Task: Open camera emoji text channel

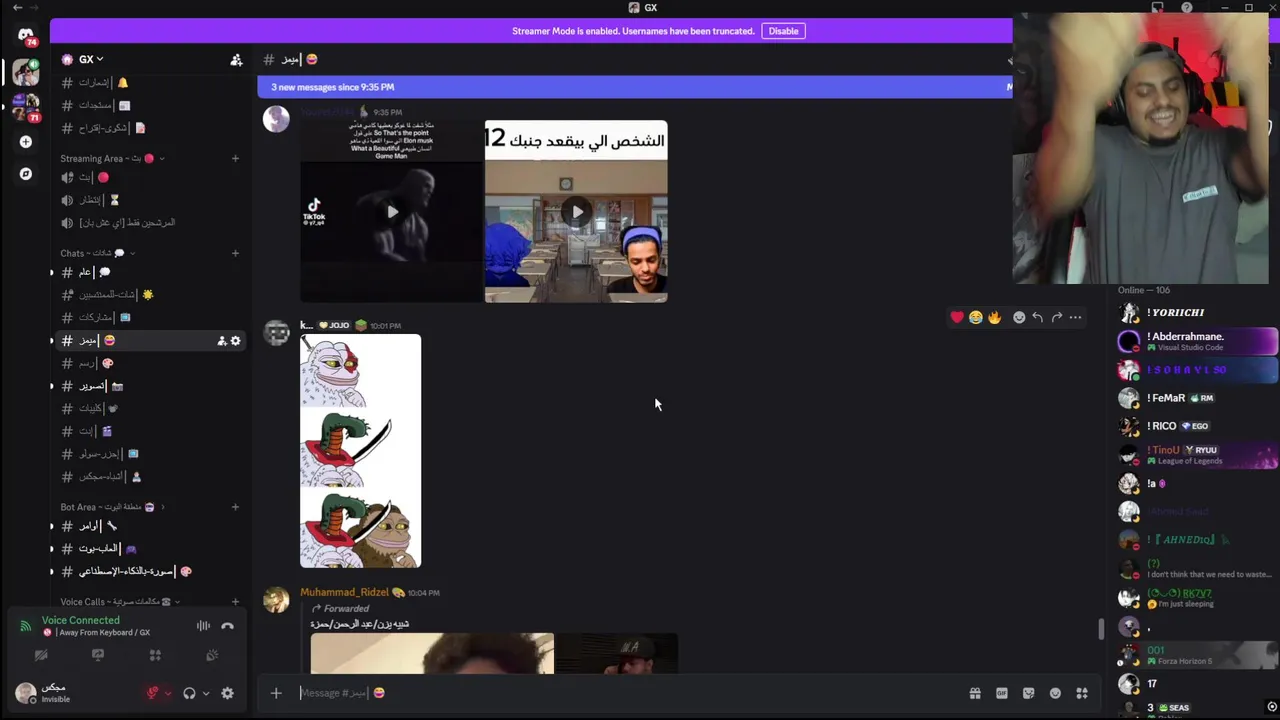Action: coord(148,386)
